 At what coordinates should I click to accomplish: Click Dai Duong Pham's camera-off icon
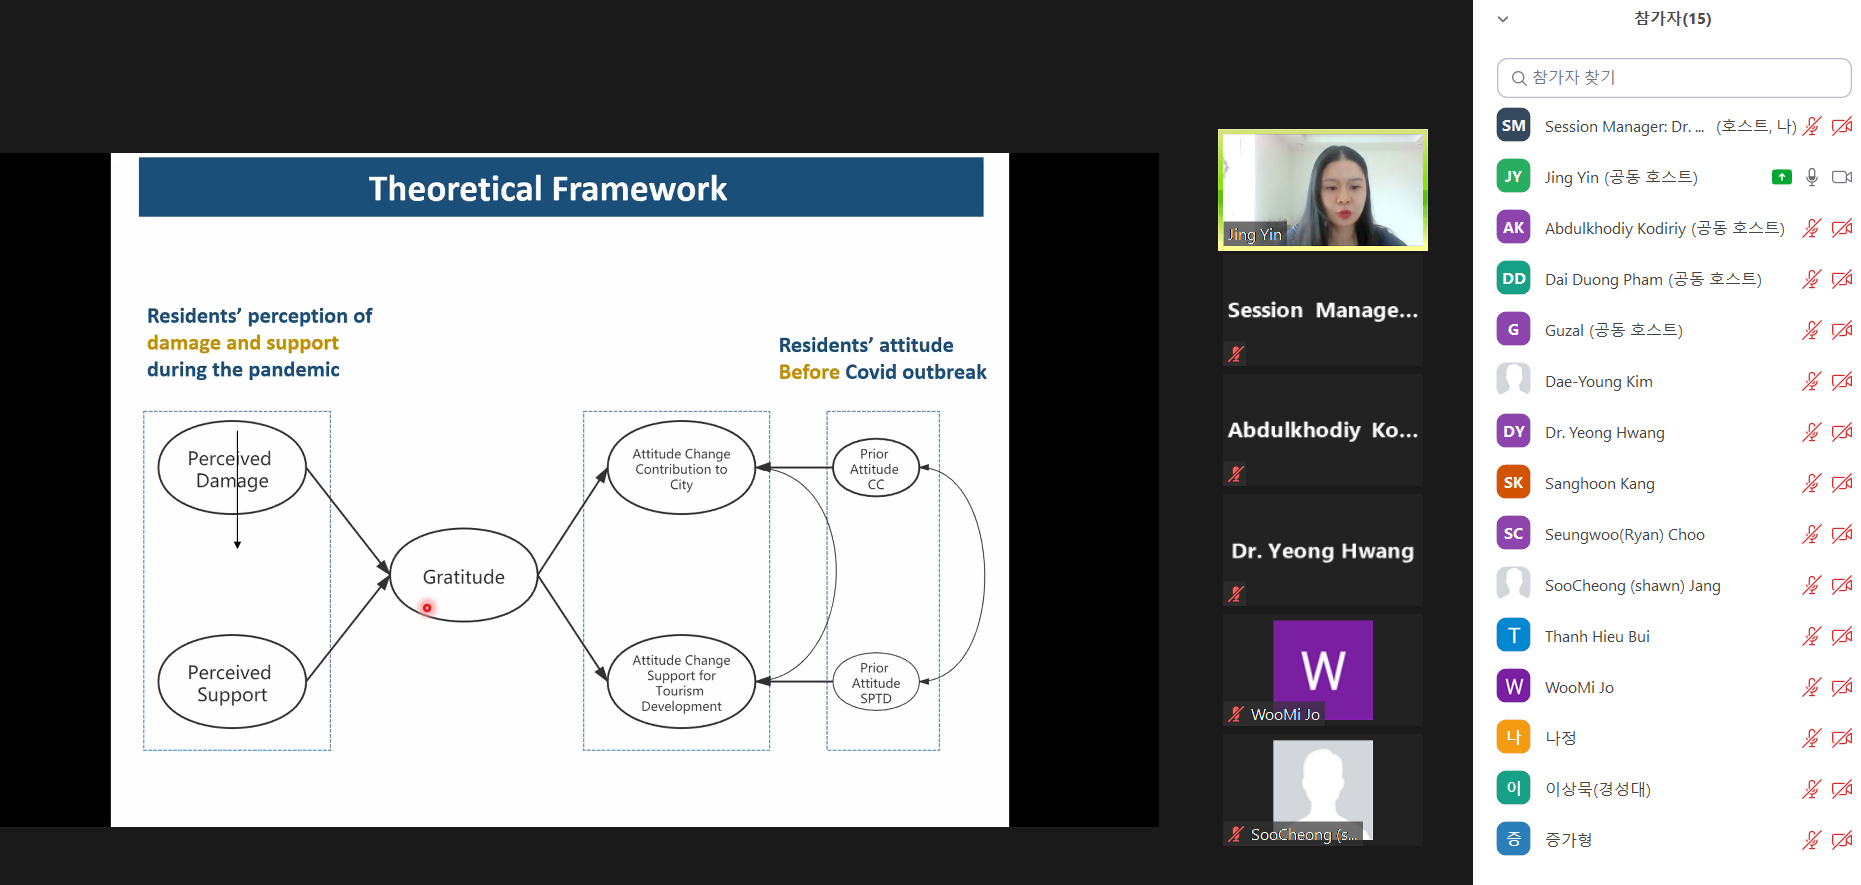[1842, 279]
